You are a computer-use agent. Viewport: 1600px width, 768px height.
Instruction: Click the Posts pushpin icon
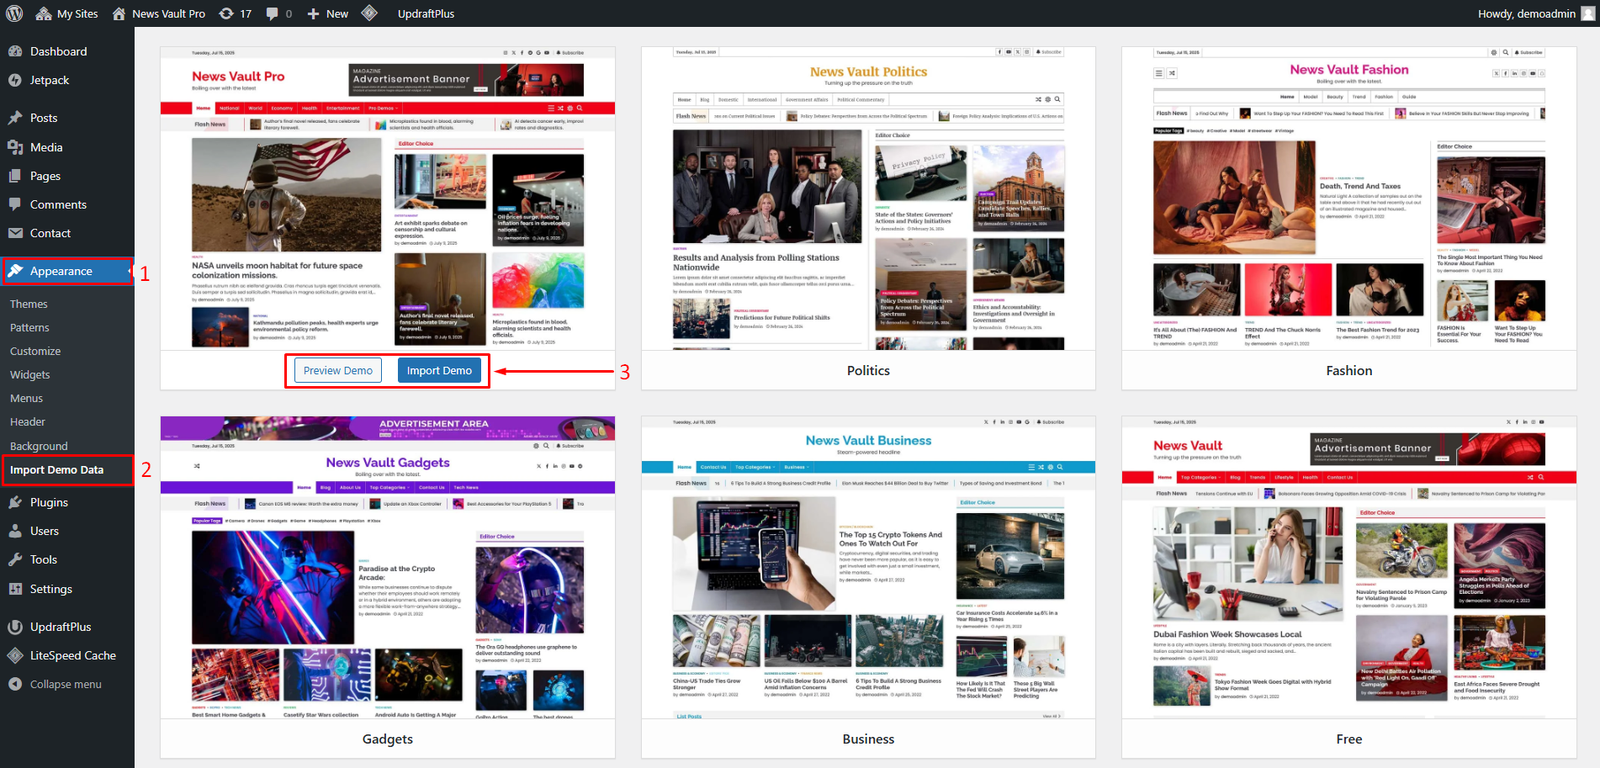pyautogui.click(x=15, y=118)
